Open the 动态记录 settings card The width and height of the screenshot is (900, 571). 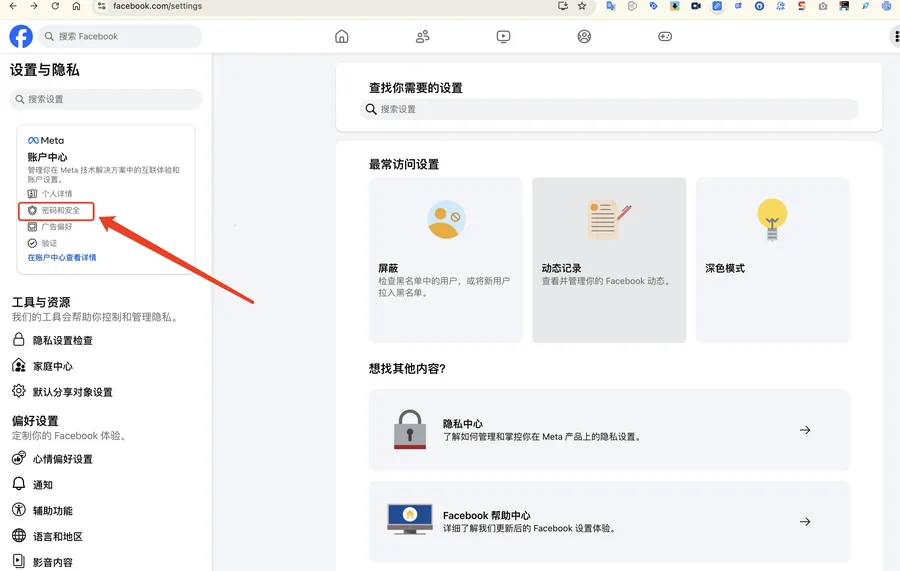609,260
